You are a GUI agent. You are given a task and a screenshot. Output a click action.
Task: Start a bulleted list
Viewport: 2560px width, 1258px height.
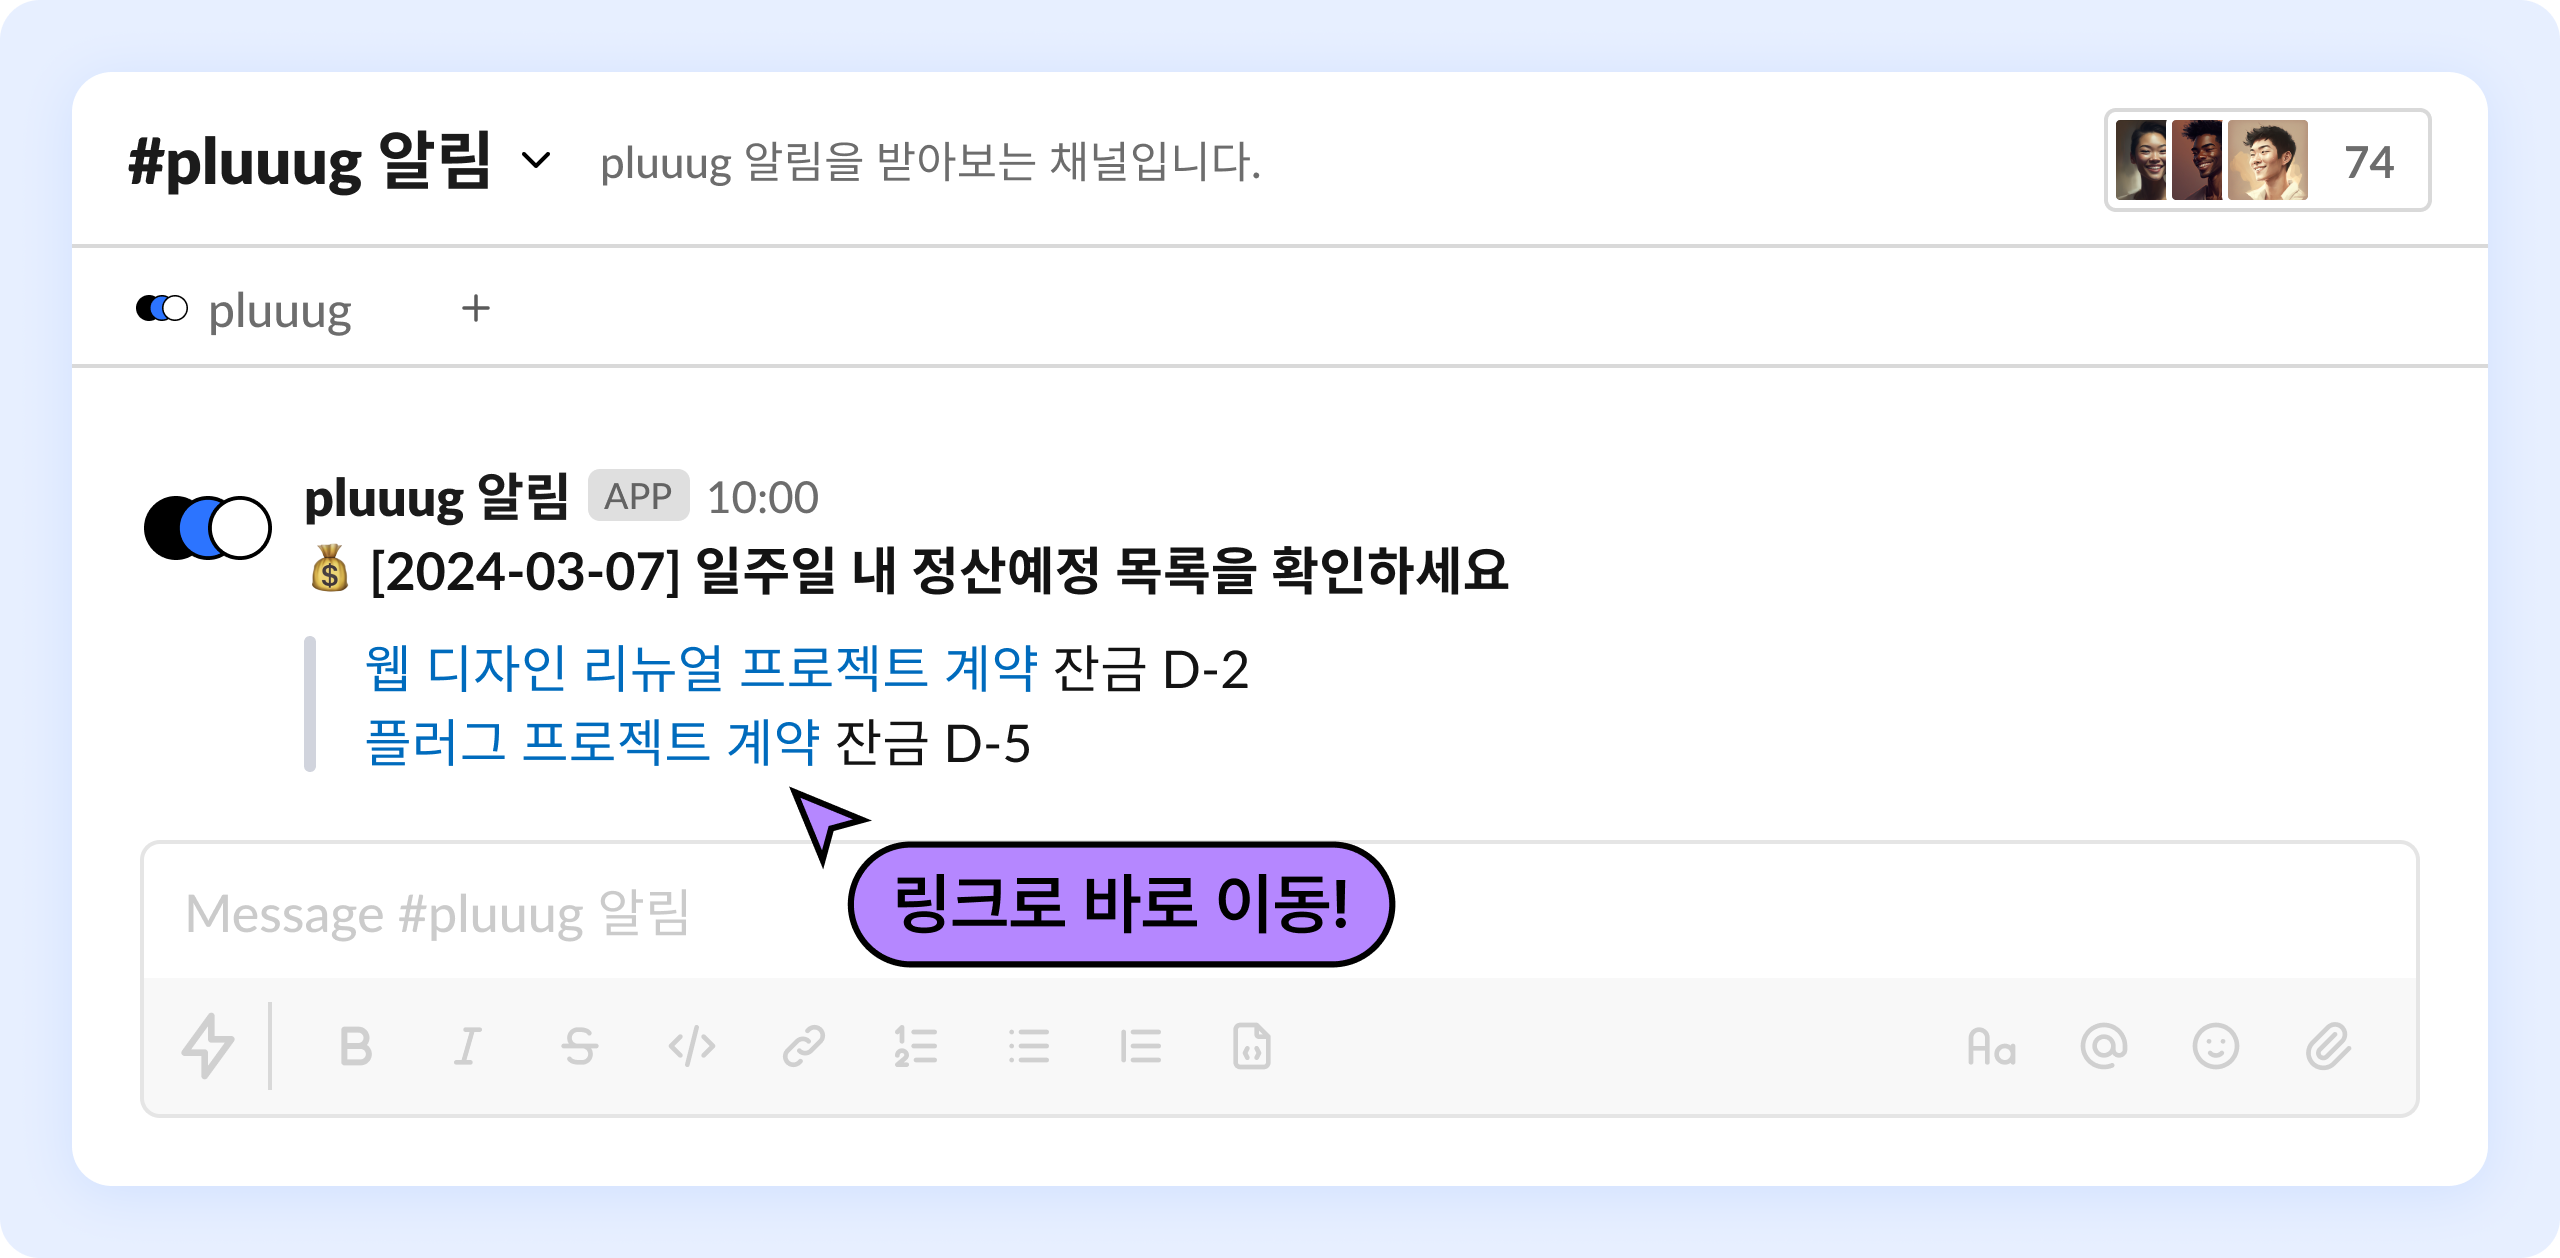1028,1047
